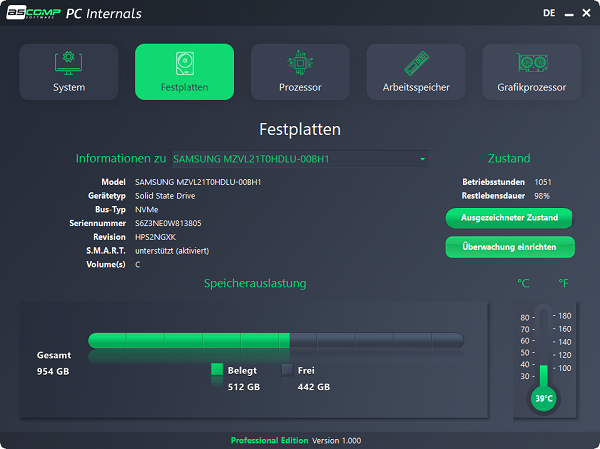Click the Restlebensdauer value 98%
600x449 pixels.
[542, 196]
